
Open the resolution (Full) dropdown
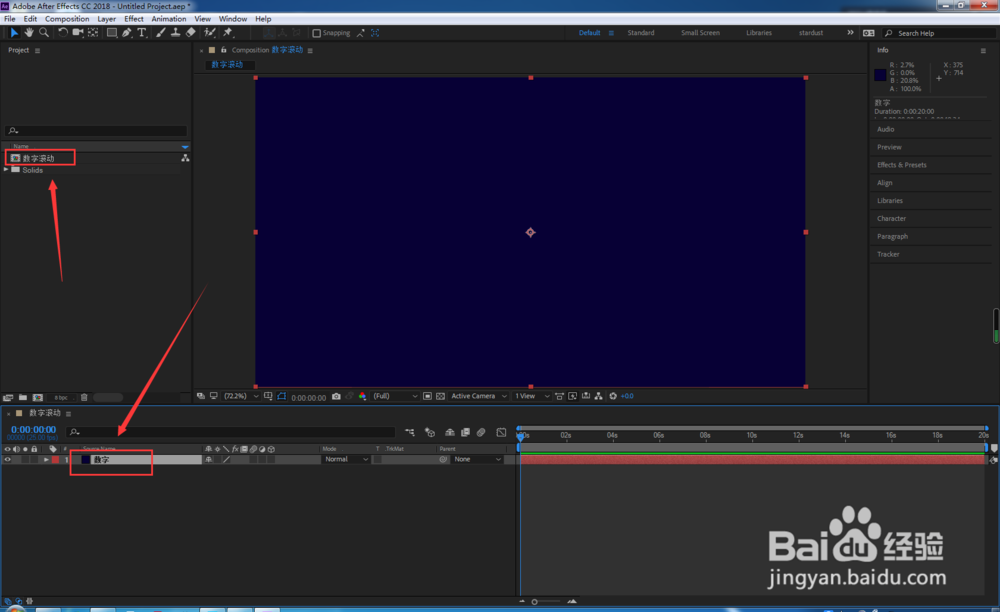click(x=395, y=397)
